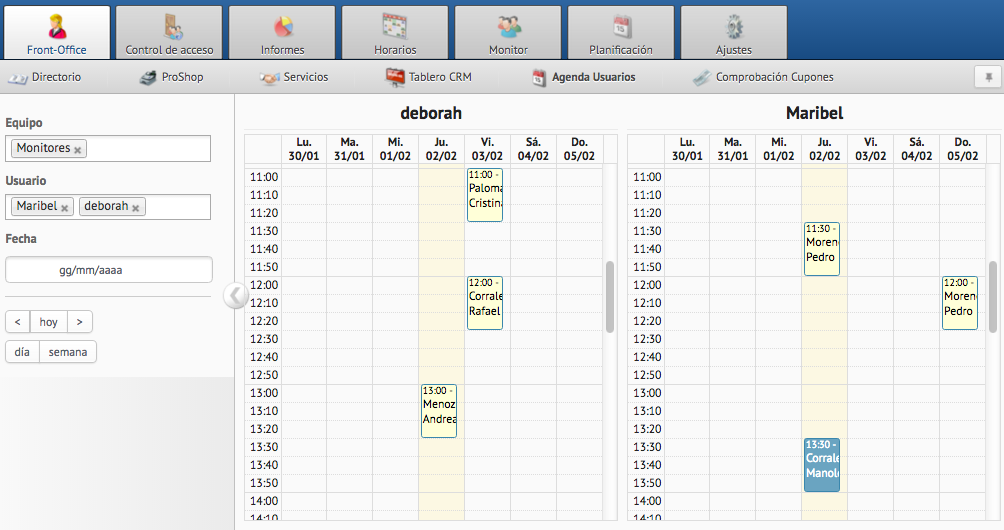Go to next period with > button
The width and height of the screenshot is (1004, 530).
coord(79,321)
